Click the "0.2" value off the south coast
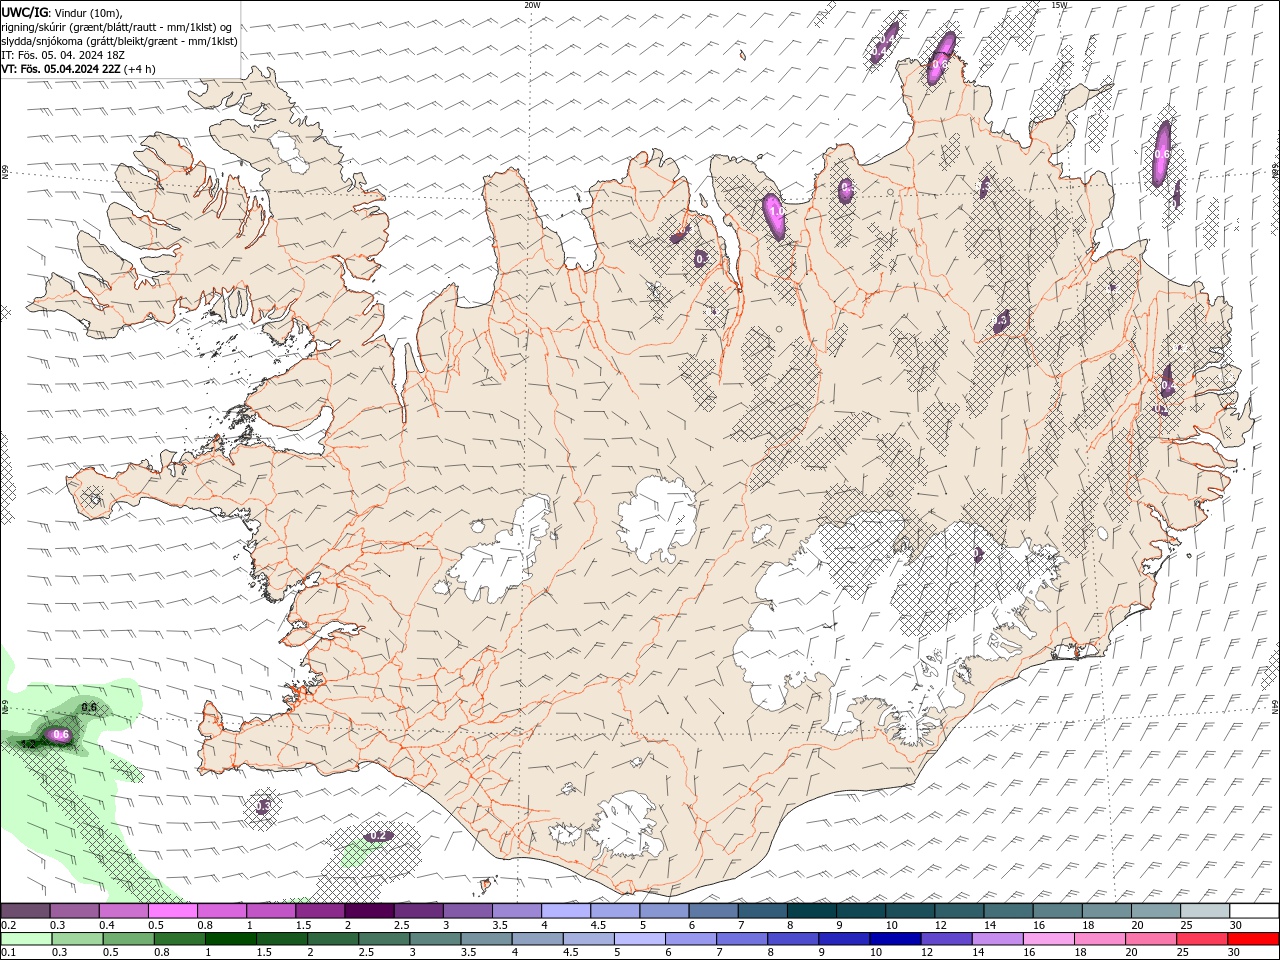Screen dimensions: 1280x960 [378, 835]
